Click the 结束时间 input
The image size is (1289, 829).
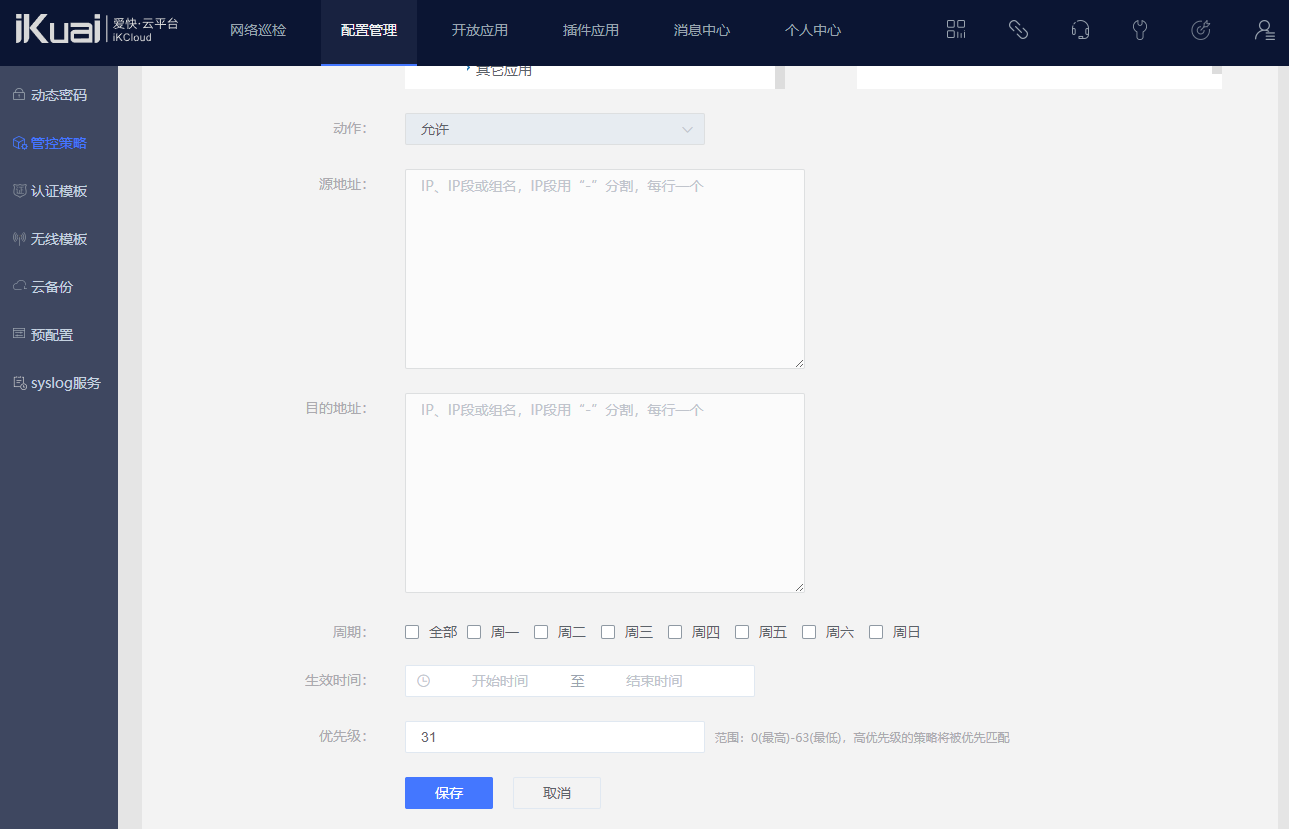[x=654, y=681]
